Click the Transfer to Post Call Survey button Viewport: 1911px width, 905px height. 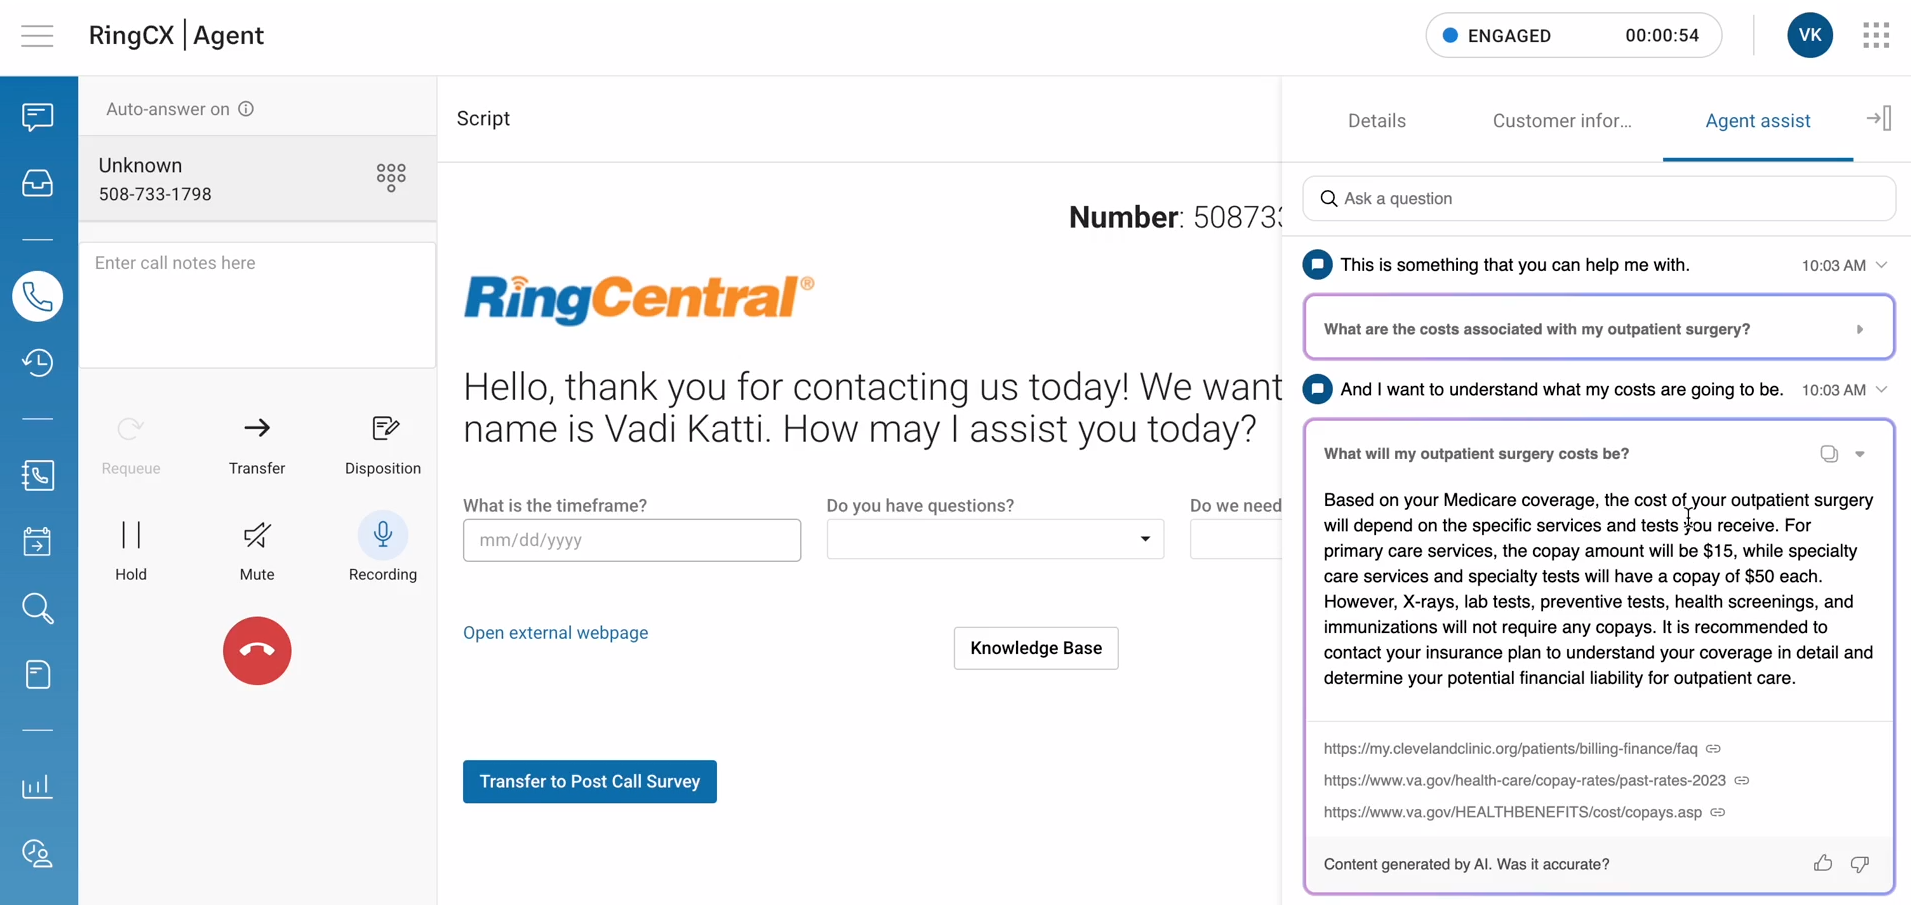(589, 781)
